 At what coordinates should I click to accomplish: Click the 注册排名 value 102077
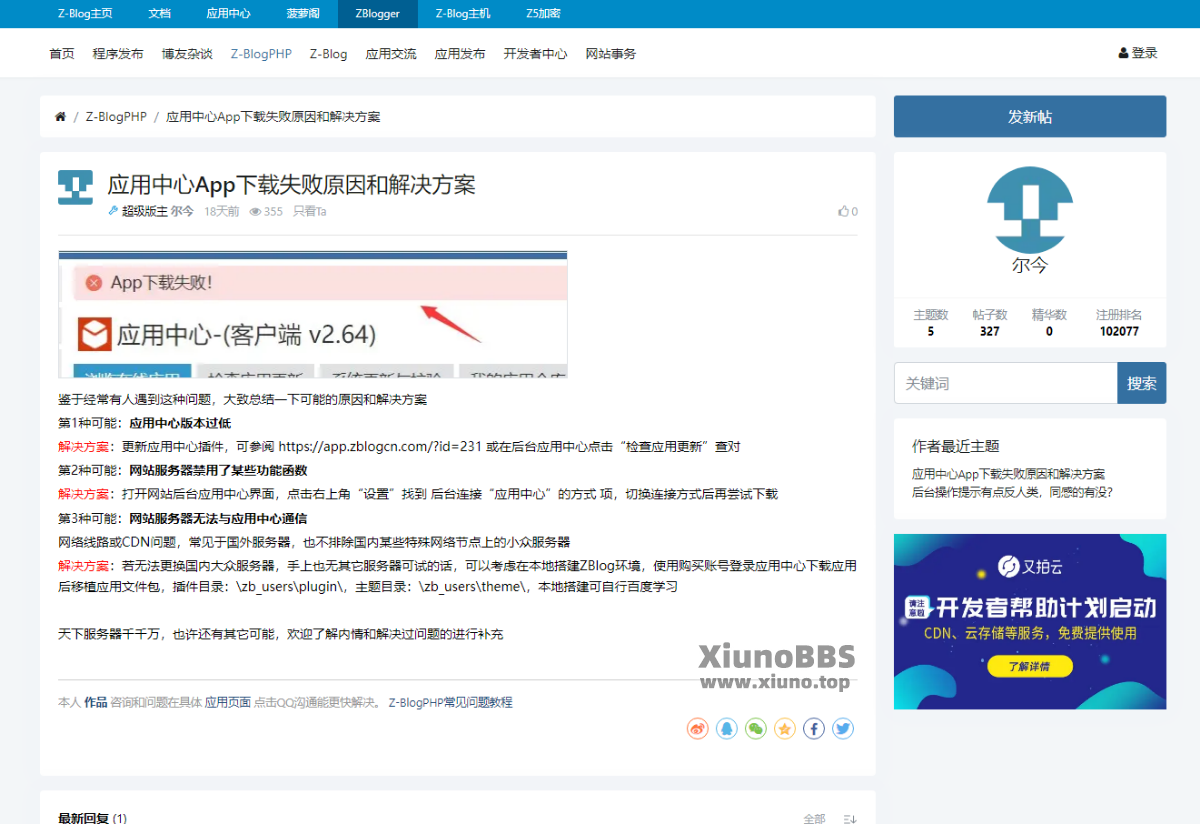point(1119,331)
